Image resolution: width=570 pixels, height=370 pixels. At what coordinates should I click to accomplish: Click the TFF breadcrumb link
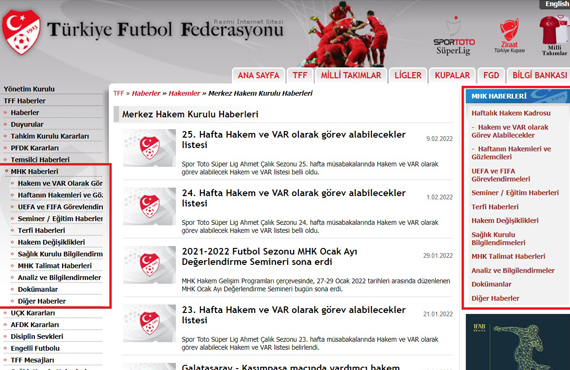(x=119, y=93)
